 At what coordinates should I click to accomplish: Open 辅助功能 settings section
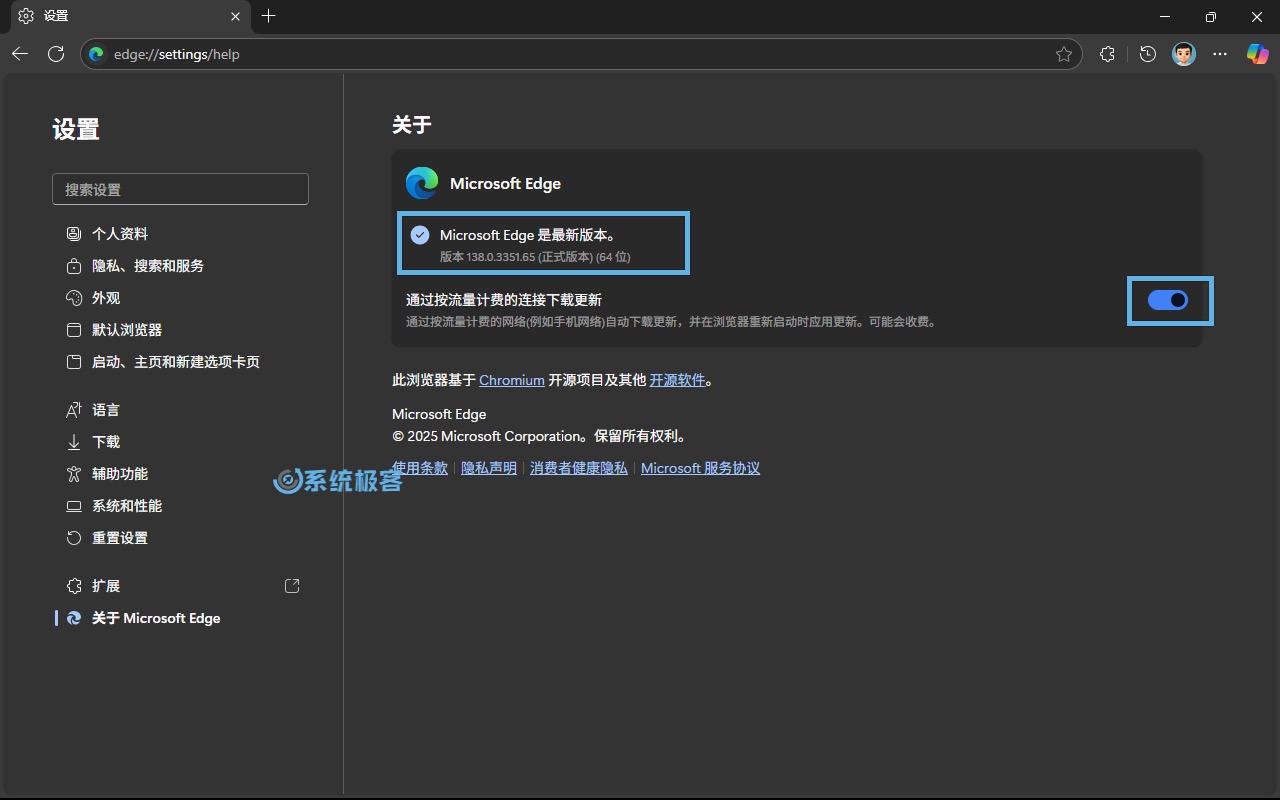pos(180,474)
